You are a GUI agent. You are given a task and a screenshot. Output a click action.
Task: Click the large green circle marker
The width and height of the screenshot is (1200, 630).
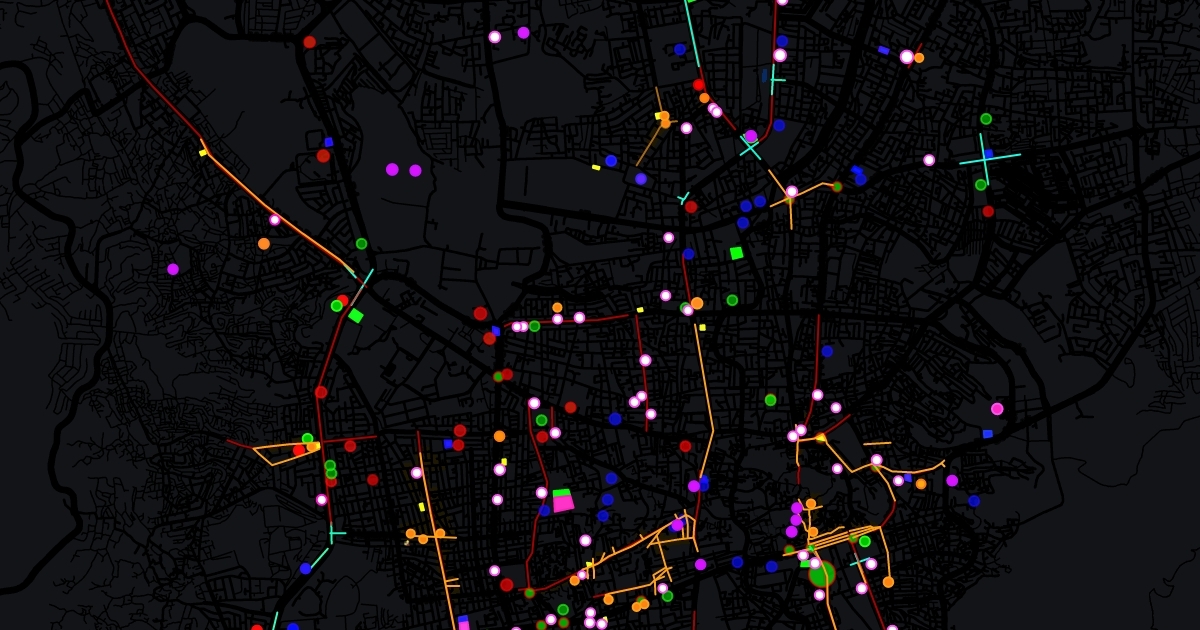click(x=821, y=574)
